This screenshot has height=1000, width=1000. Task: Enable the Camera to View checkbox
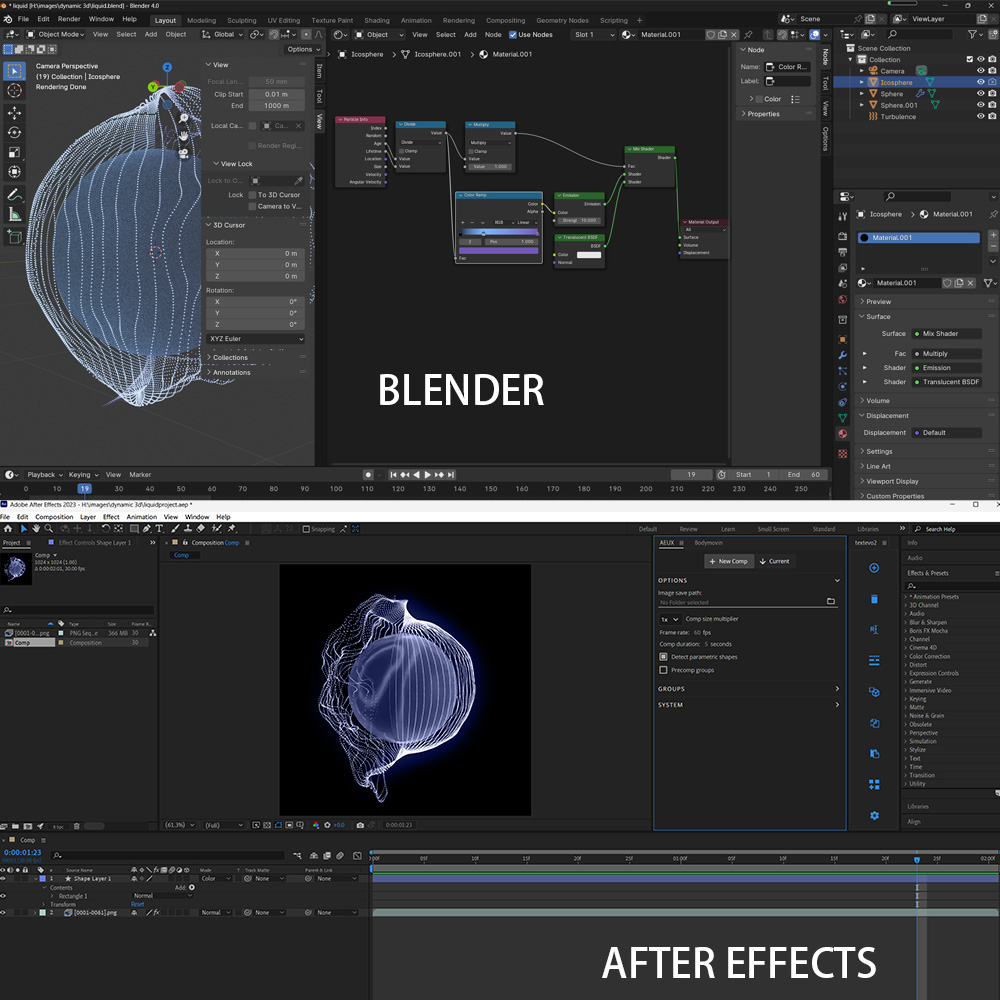(253, 207)
